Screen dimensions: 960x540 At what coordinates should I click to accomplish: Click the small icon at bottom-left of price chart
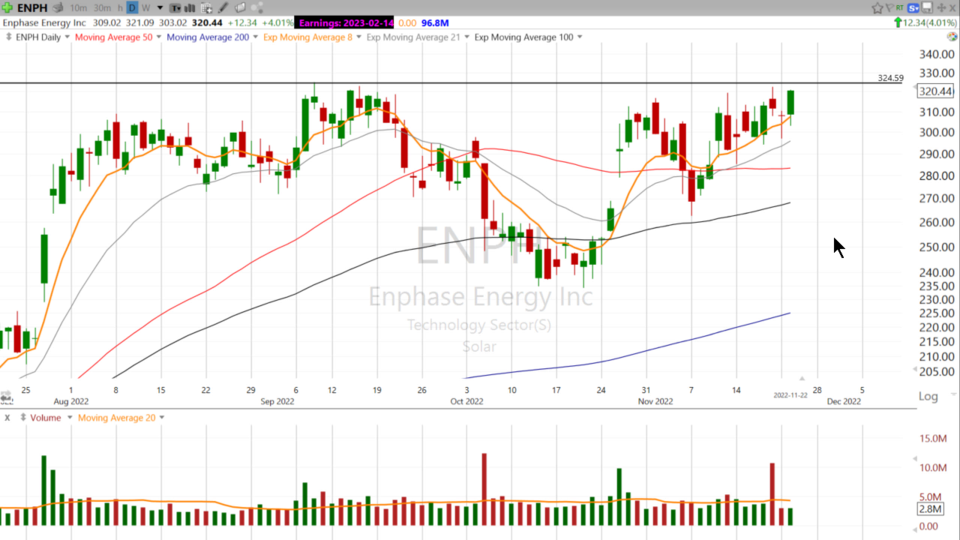click(6, 398)
